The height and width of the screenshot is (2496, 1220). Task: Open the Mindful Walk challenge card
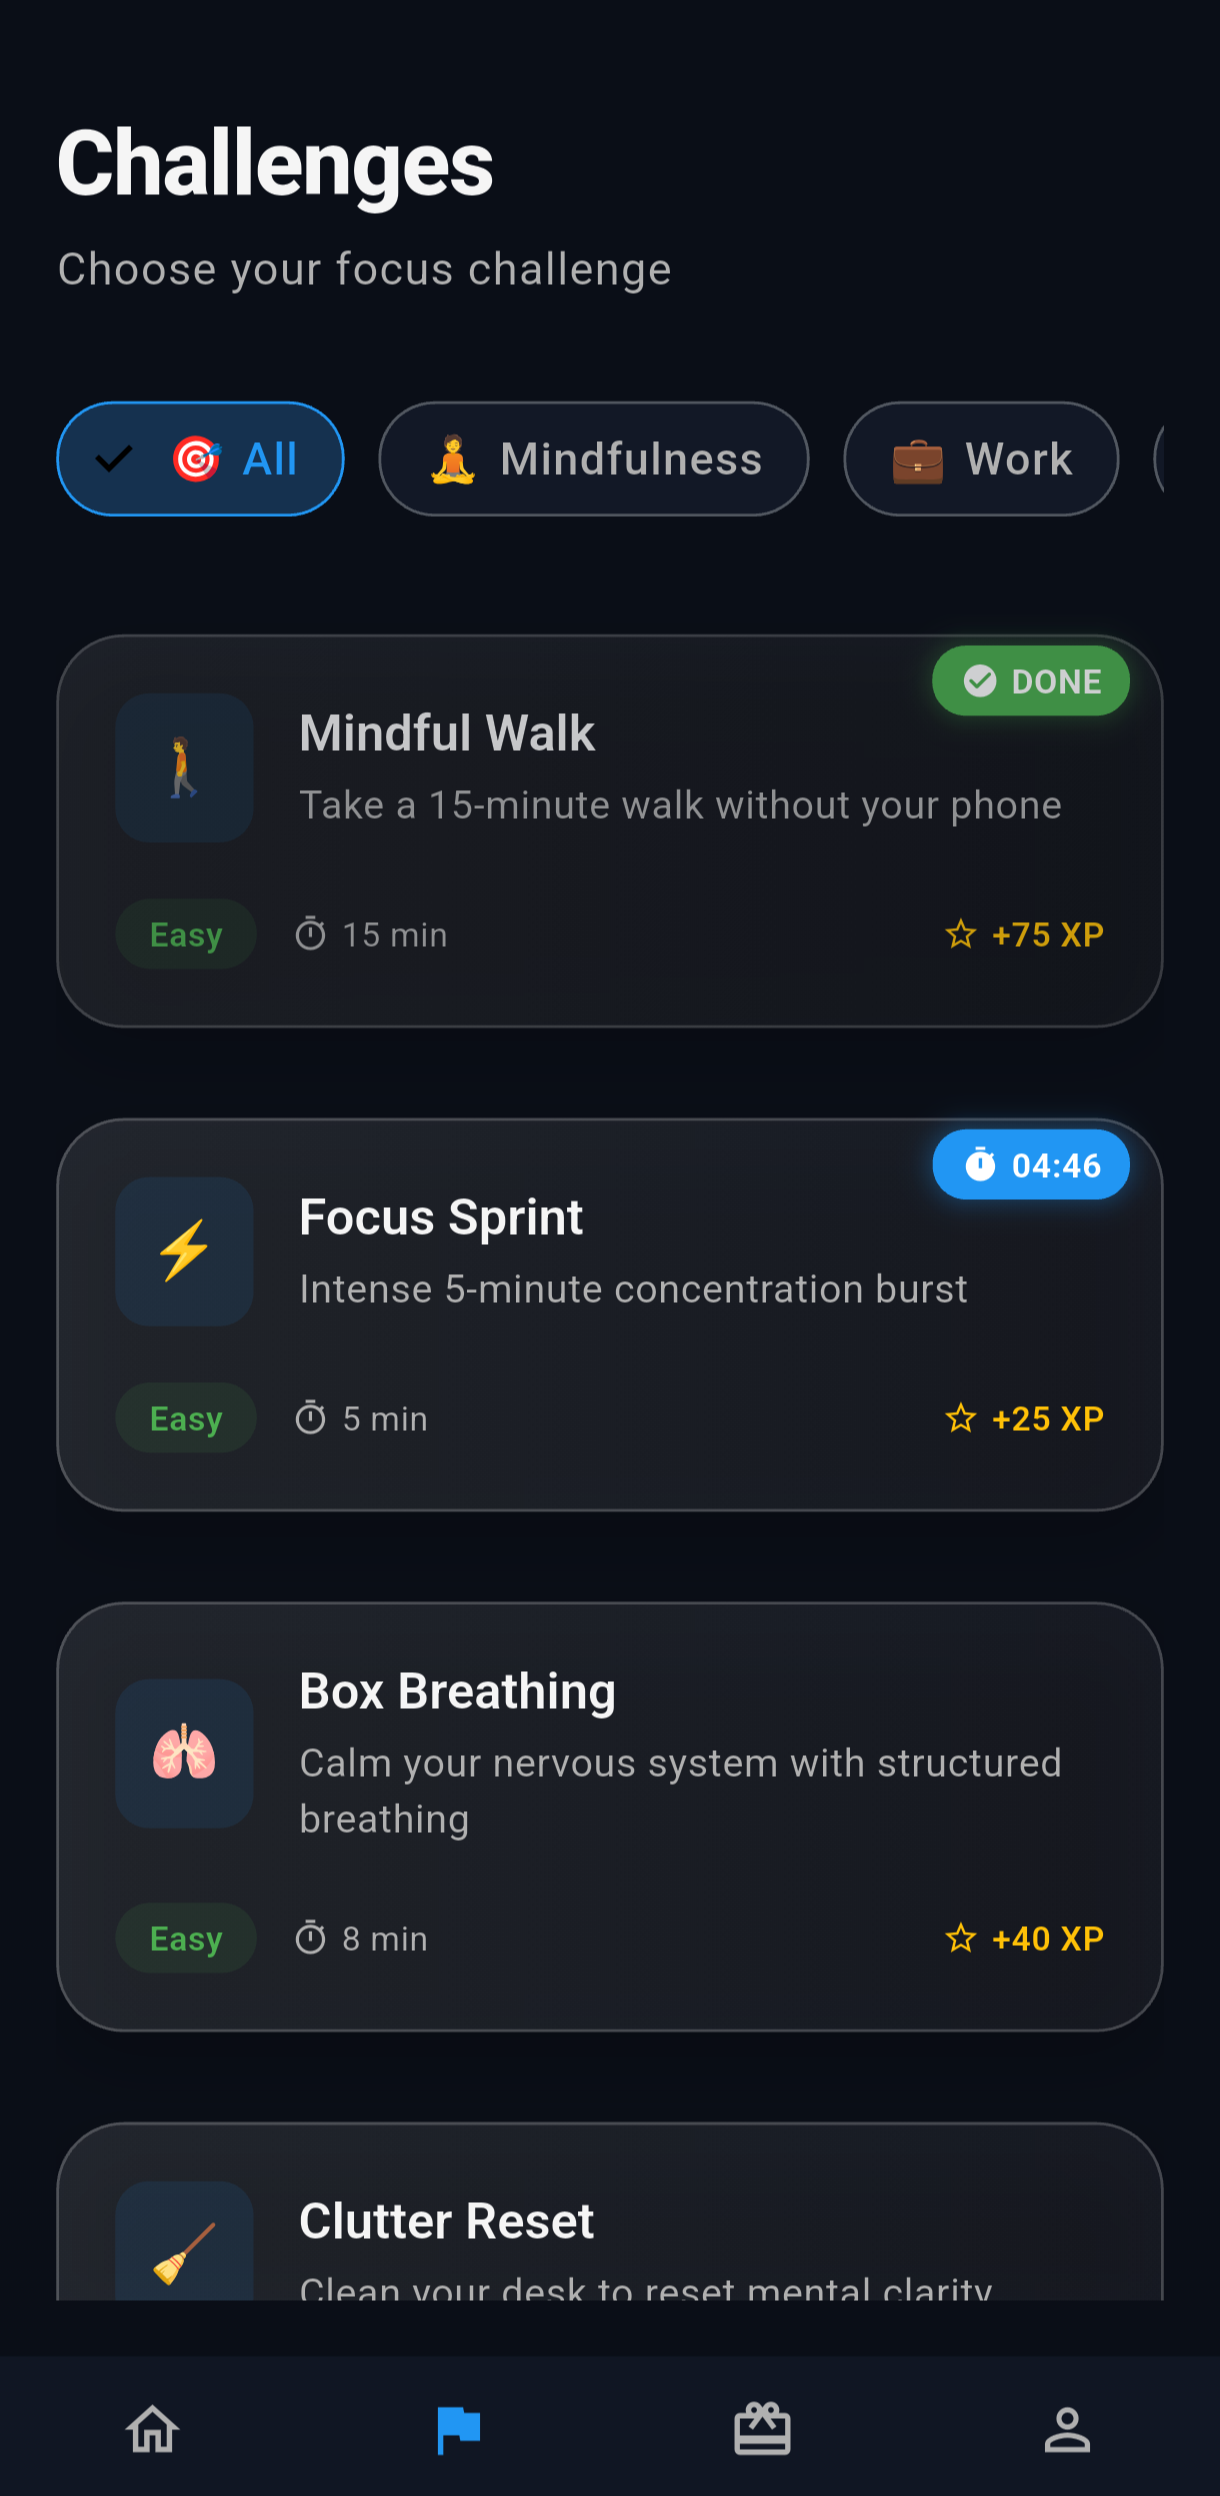610,830
